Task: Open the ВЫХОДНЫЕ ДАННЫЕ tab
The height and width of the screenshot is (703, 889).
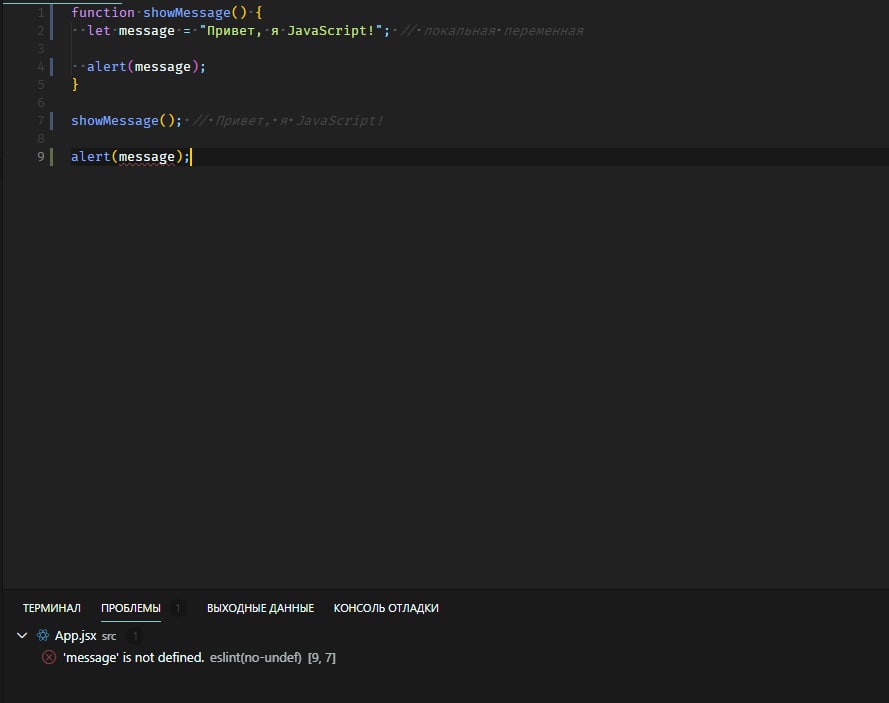Action: point(260,608)
